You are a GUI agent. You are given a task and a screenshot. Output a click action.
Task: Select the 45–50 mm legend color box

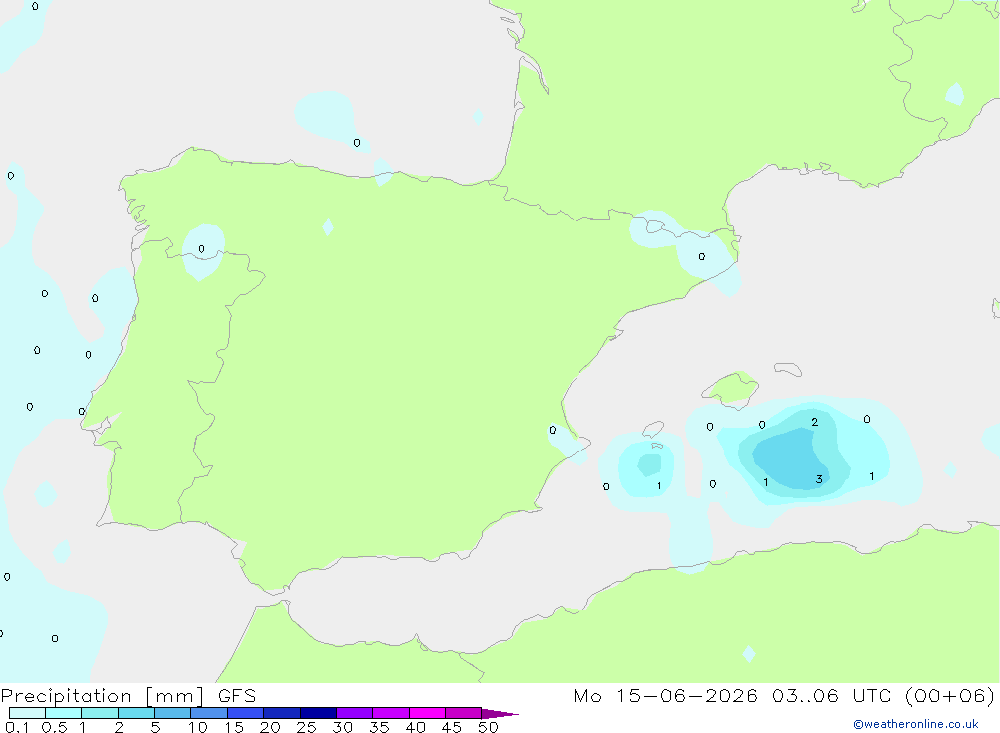click(464, 713)
